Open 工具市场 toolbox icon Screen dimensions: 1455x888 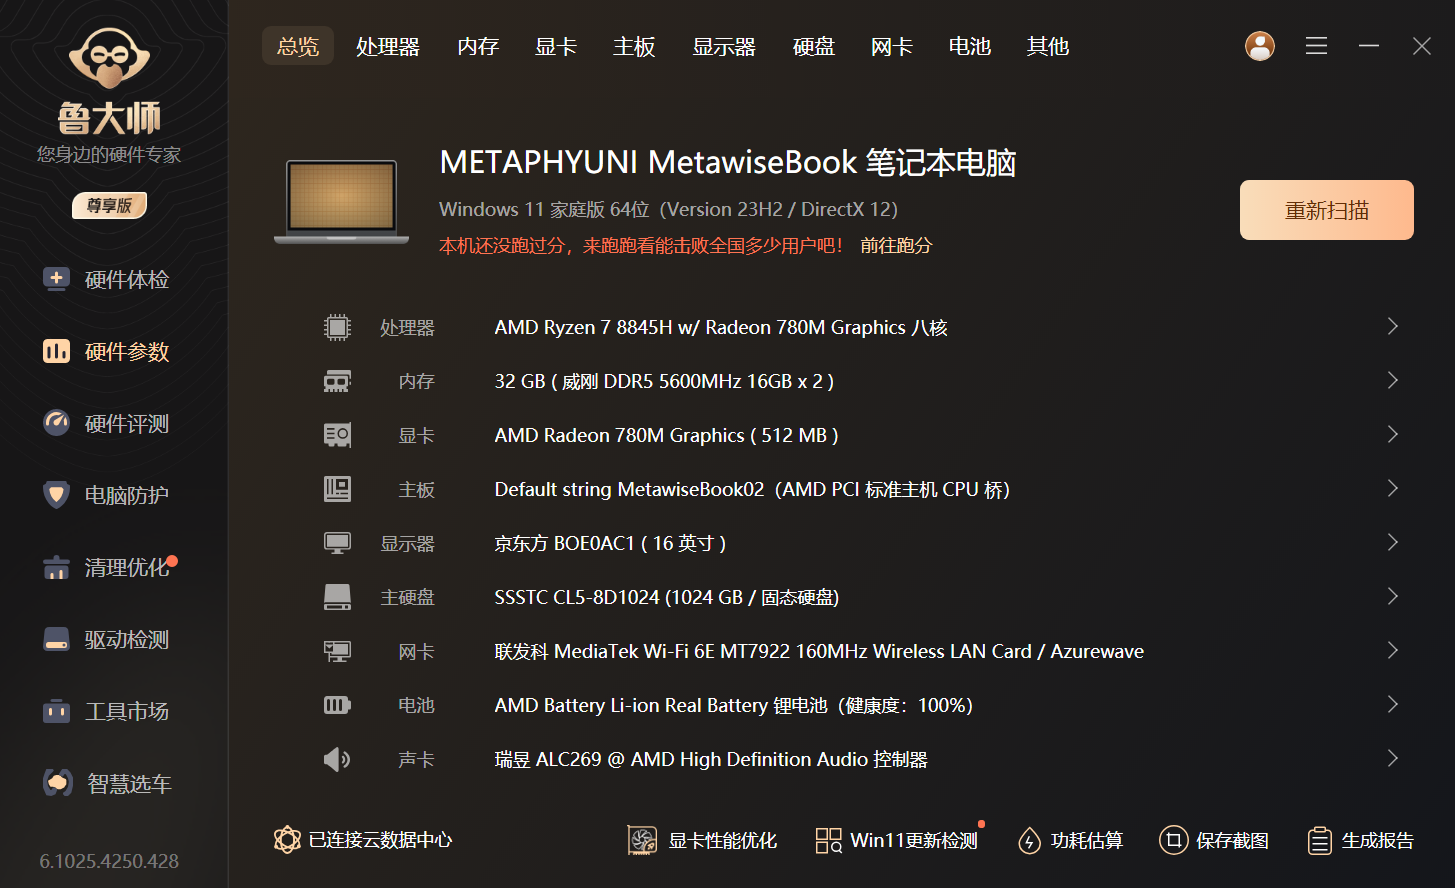pos(56,711)
